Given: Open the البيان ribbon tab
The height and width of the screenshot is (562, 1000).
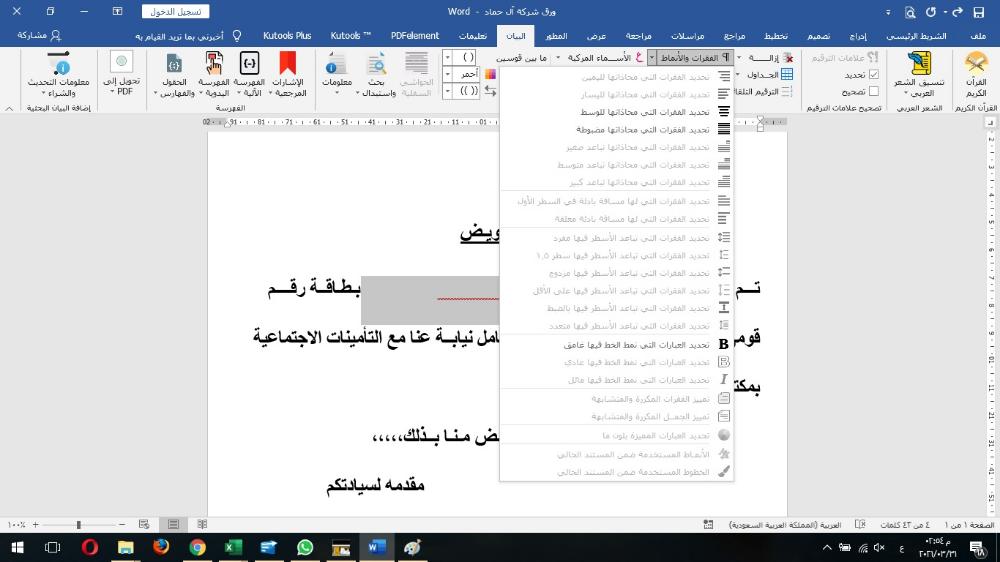Looking at the screenshot, I should (x=516, y=36).
